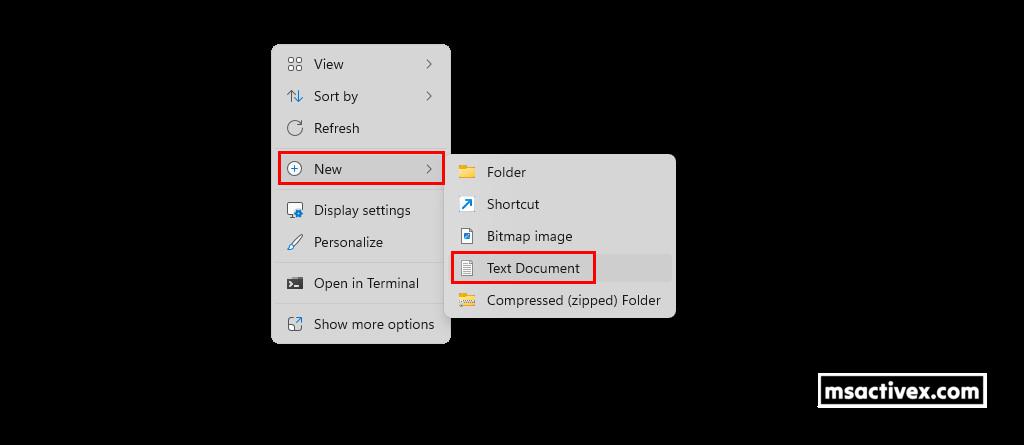Click the New plus-circle icon
This screenshot has width=1024, height=445.
[295, 169]
